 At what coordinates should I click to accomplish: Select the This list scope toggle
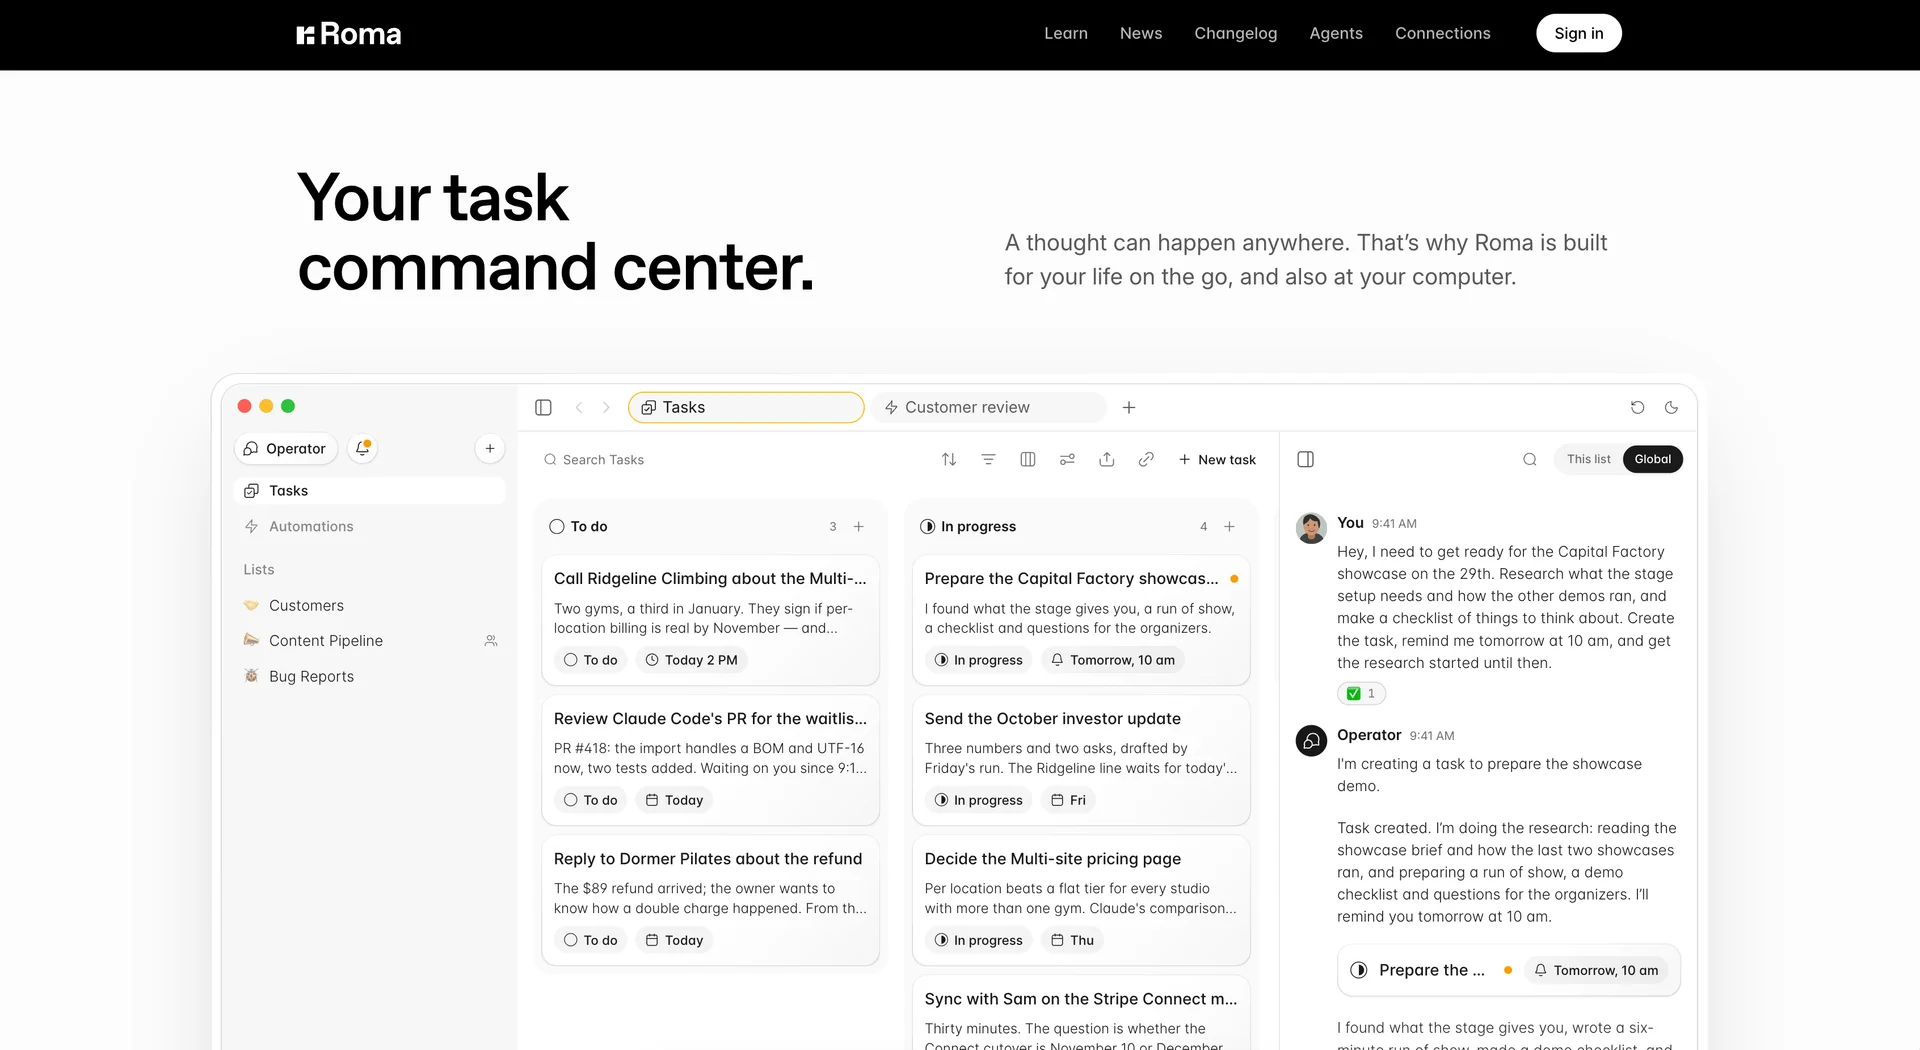point(1588,459)
